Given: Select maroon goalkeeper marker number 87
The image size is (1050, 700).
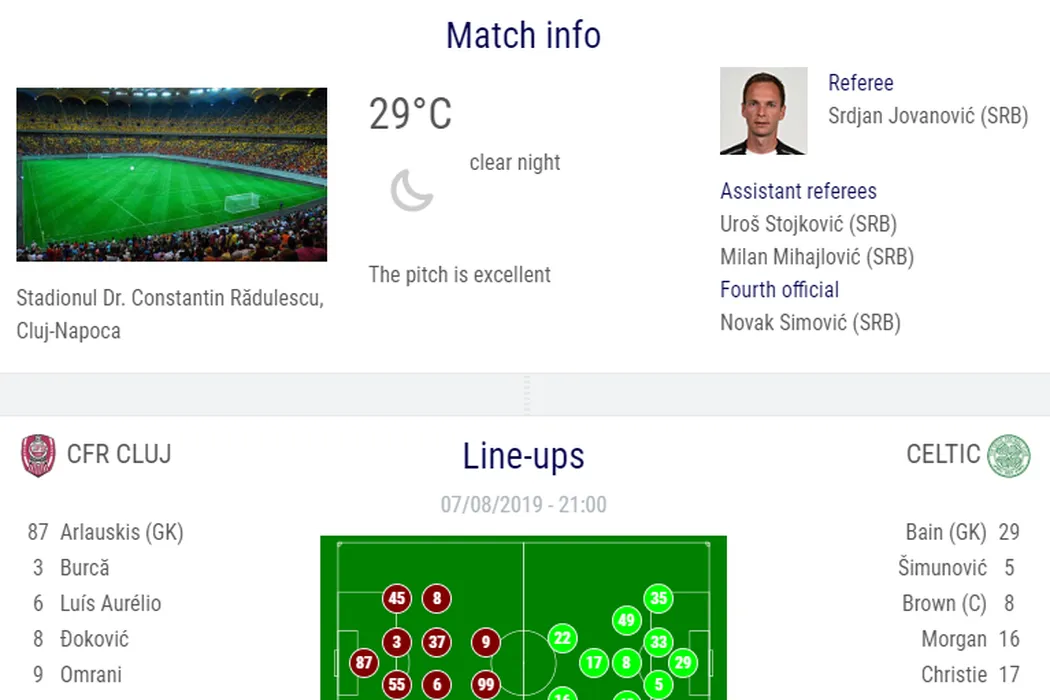Looking at the screenshot, I should coord(364,662).
